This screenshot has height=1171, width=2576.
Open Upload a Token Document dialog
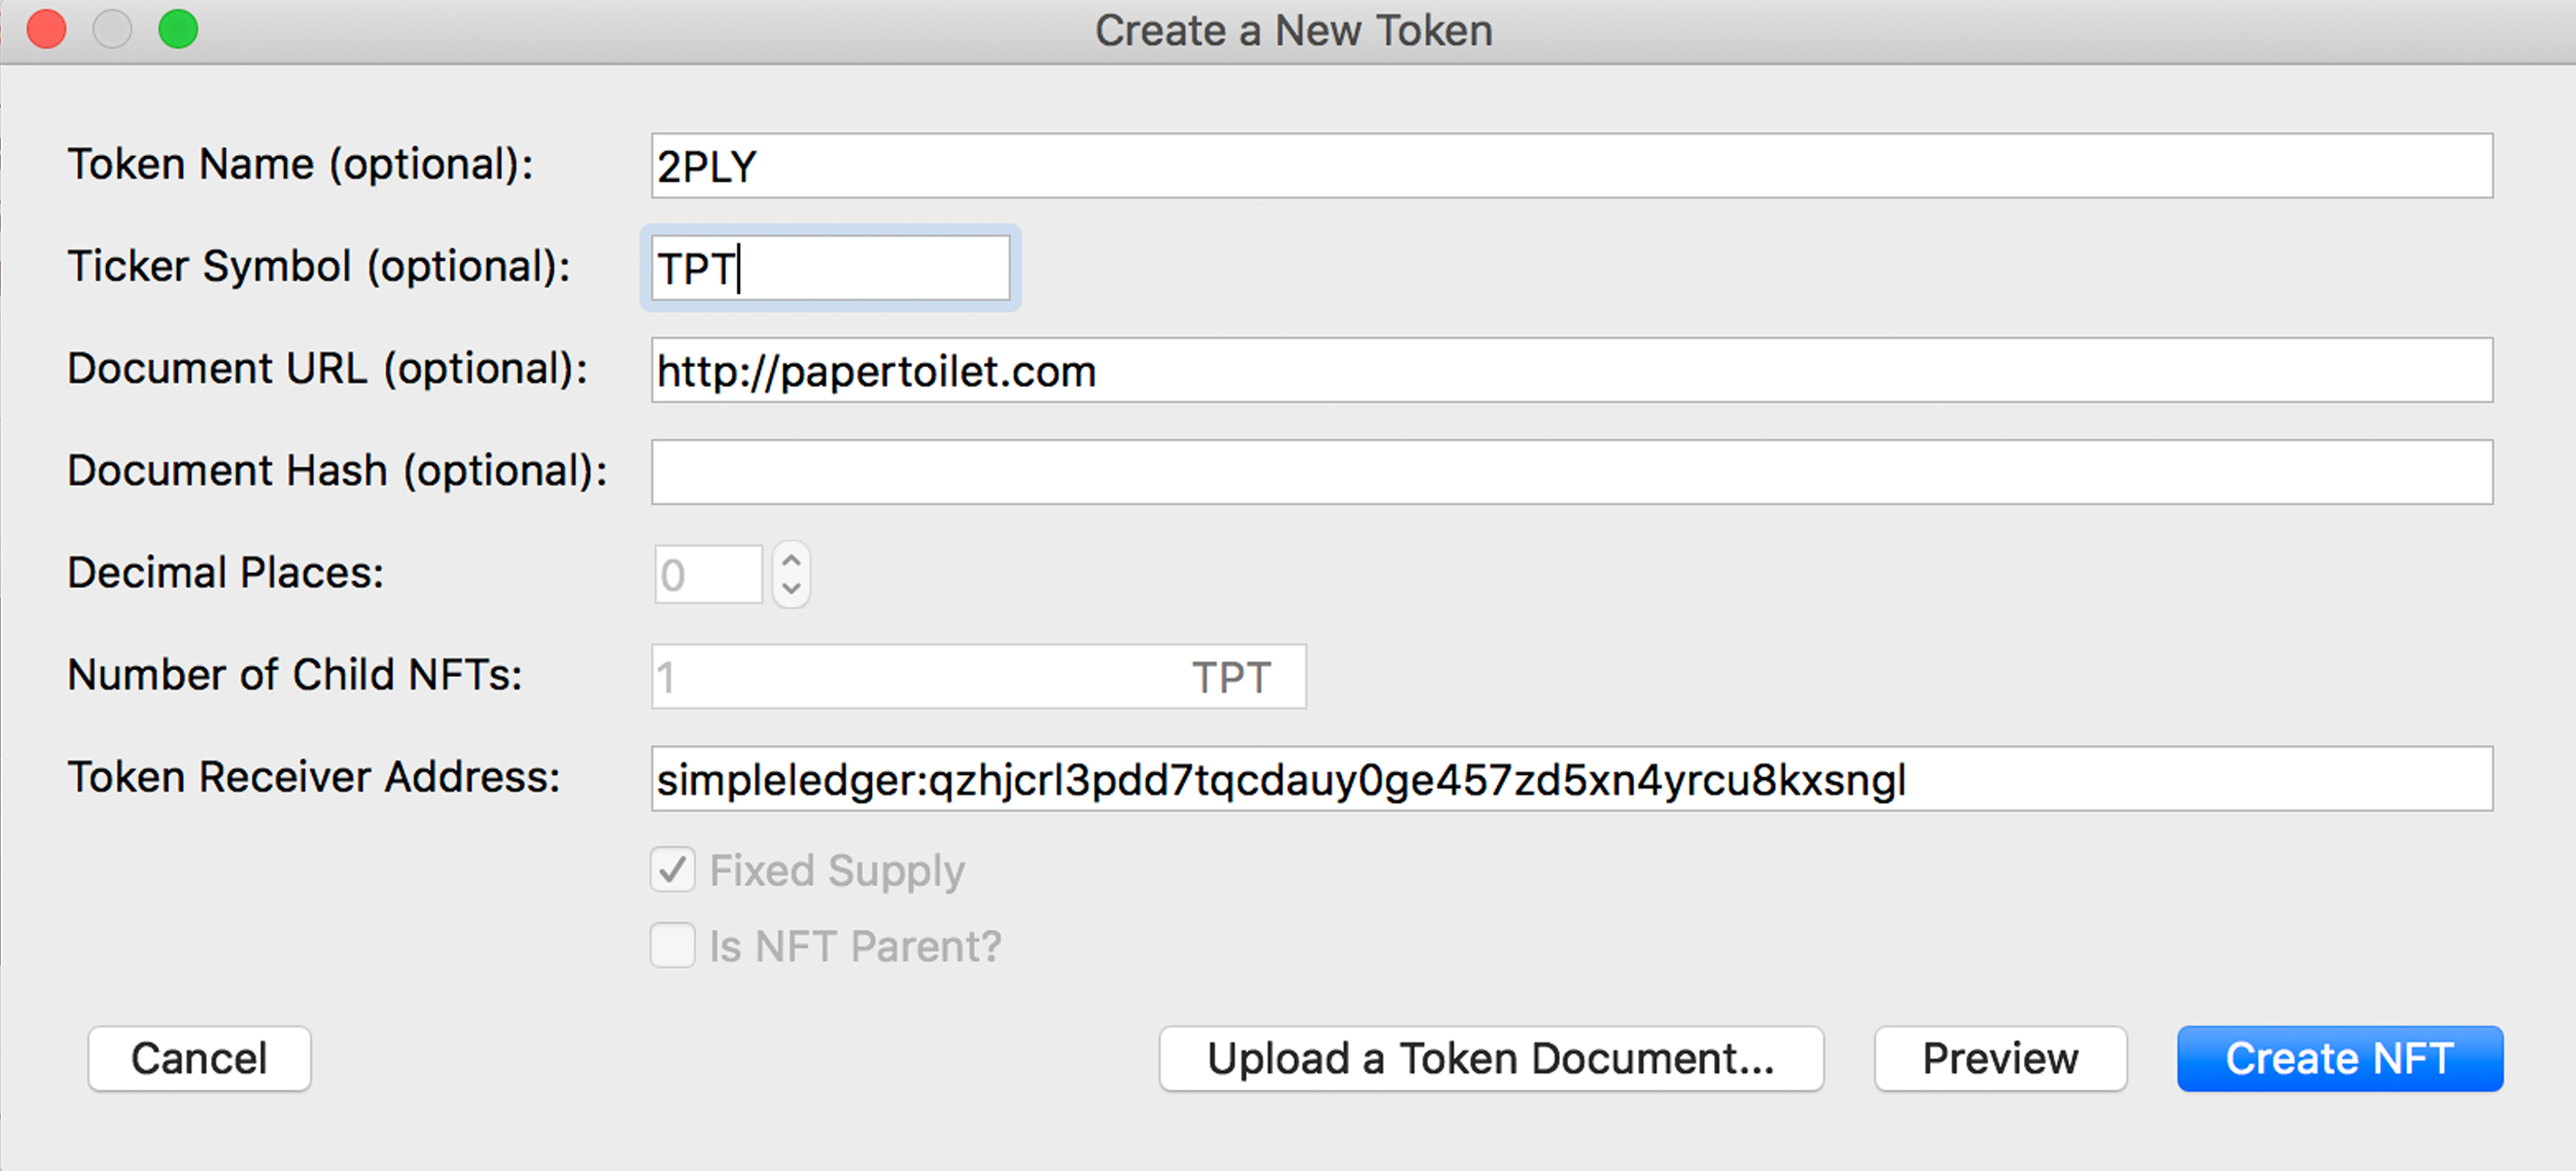(x=1490, y=1058)
